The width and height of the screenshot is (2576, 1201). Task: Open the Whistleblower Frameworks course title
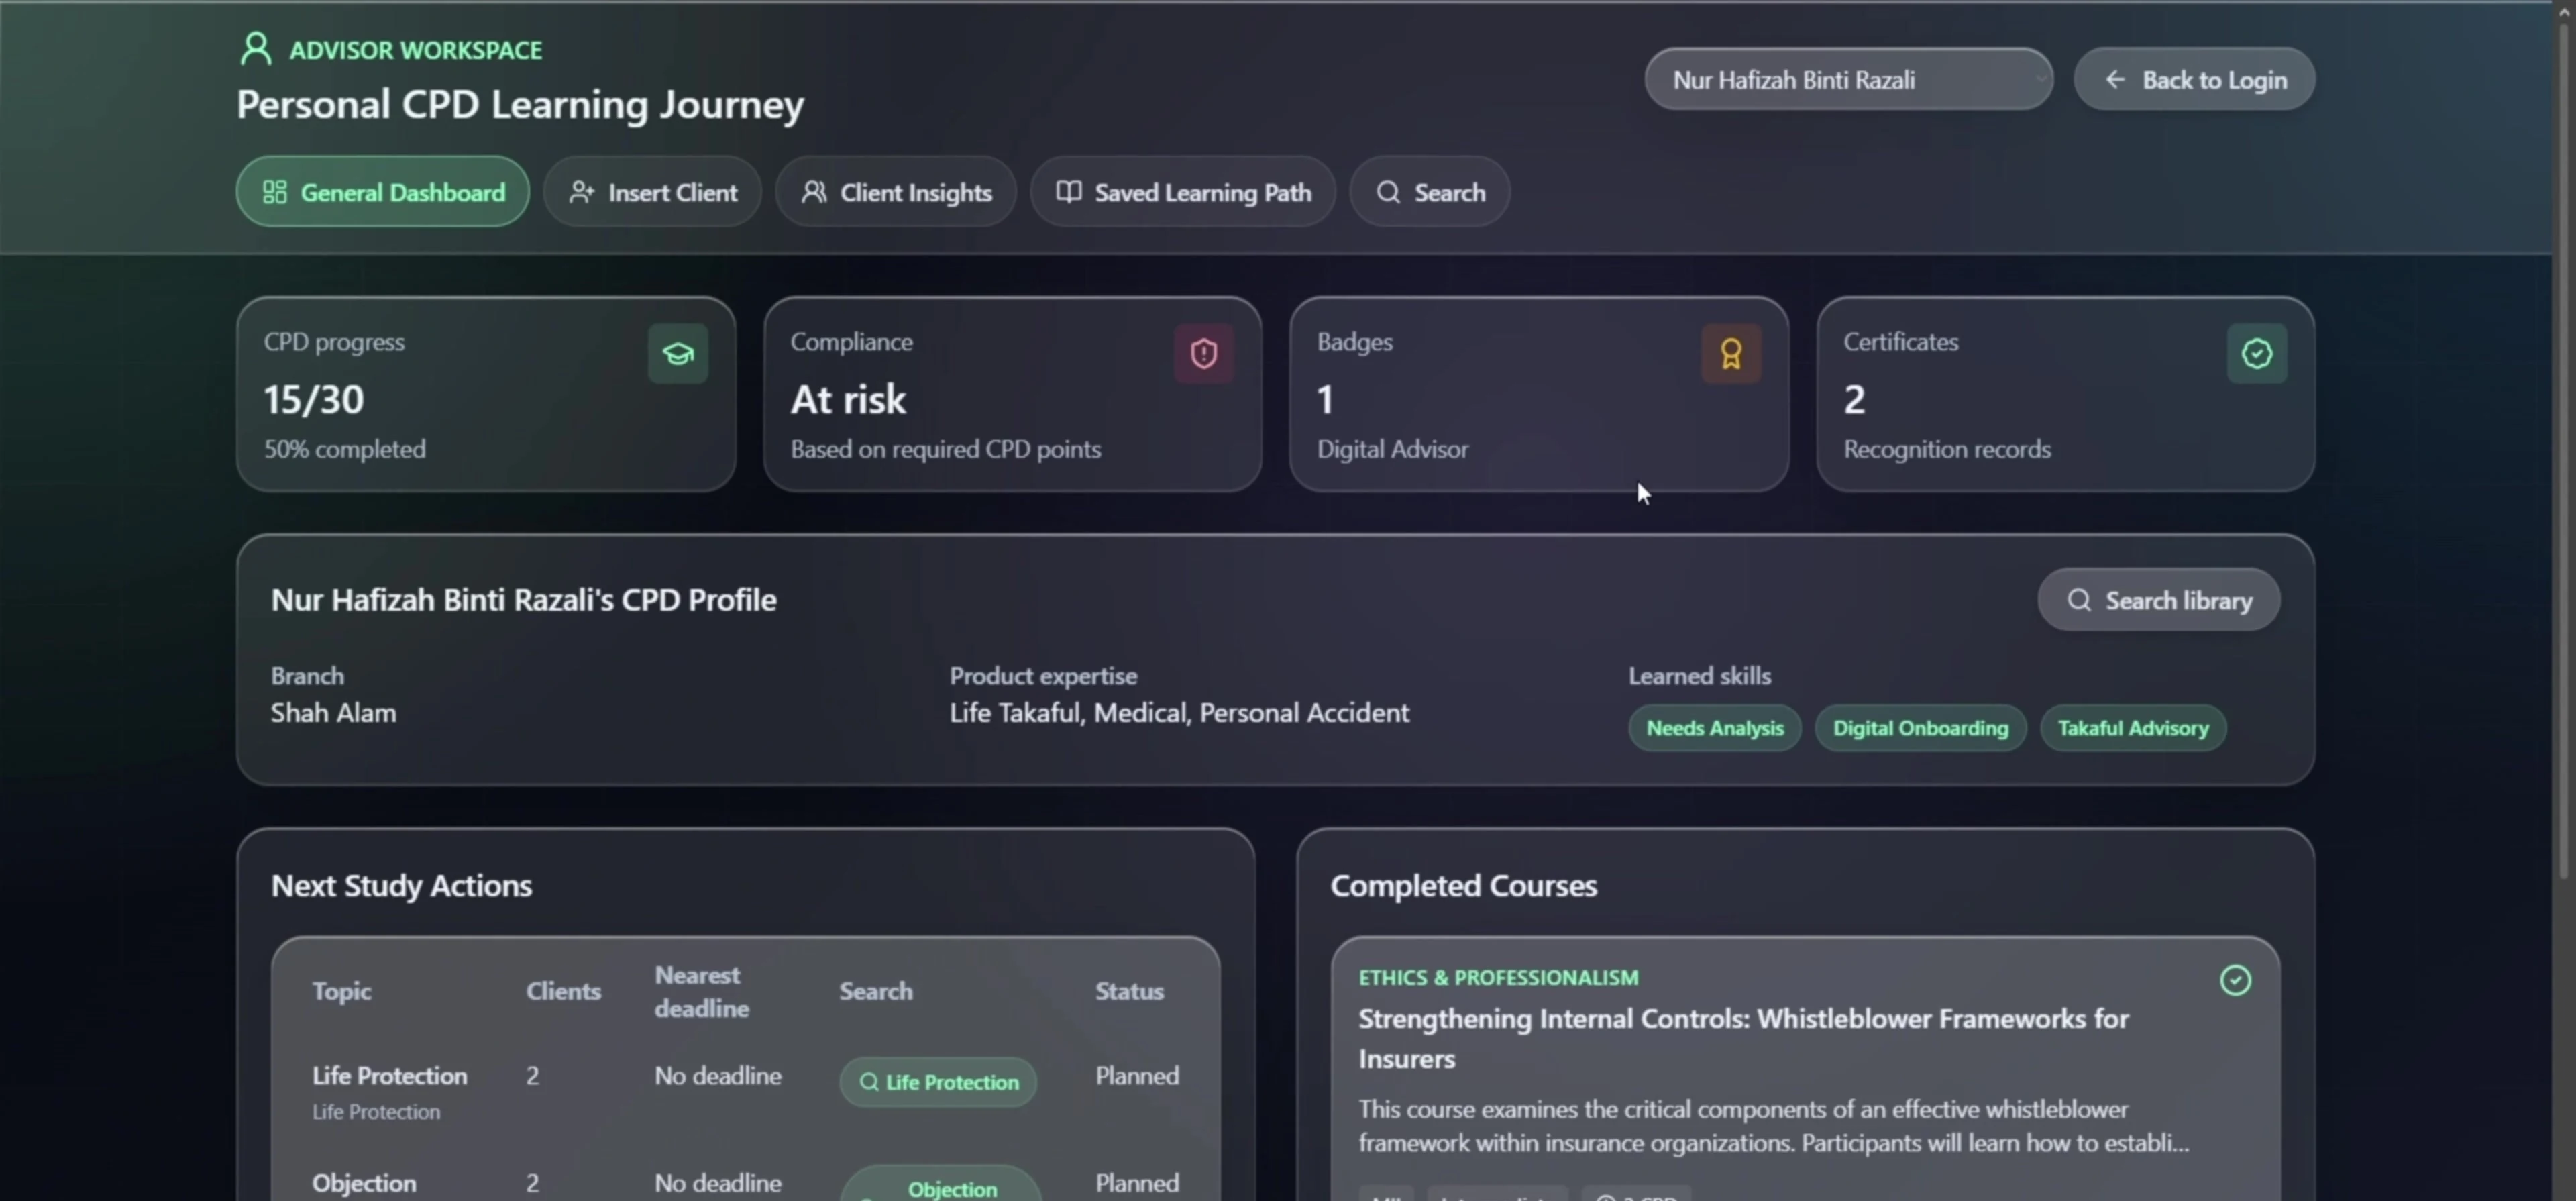point(1743,1038)
